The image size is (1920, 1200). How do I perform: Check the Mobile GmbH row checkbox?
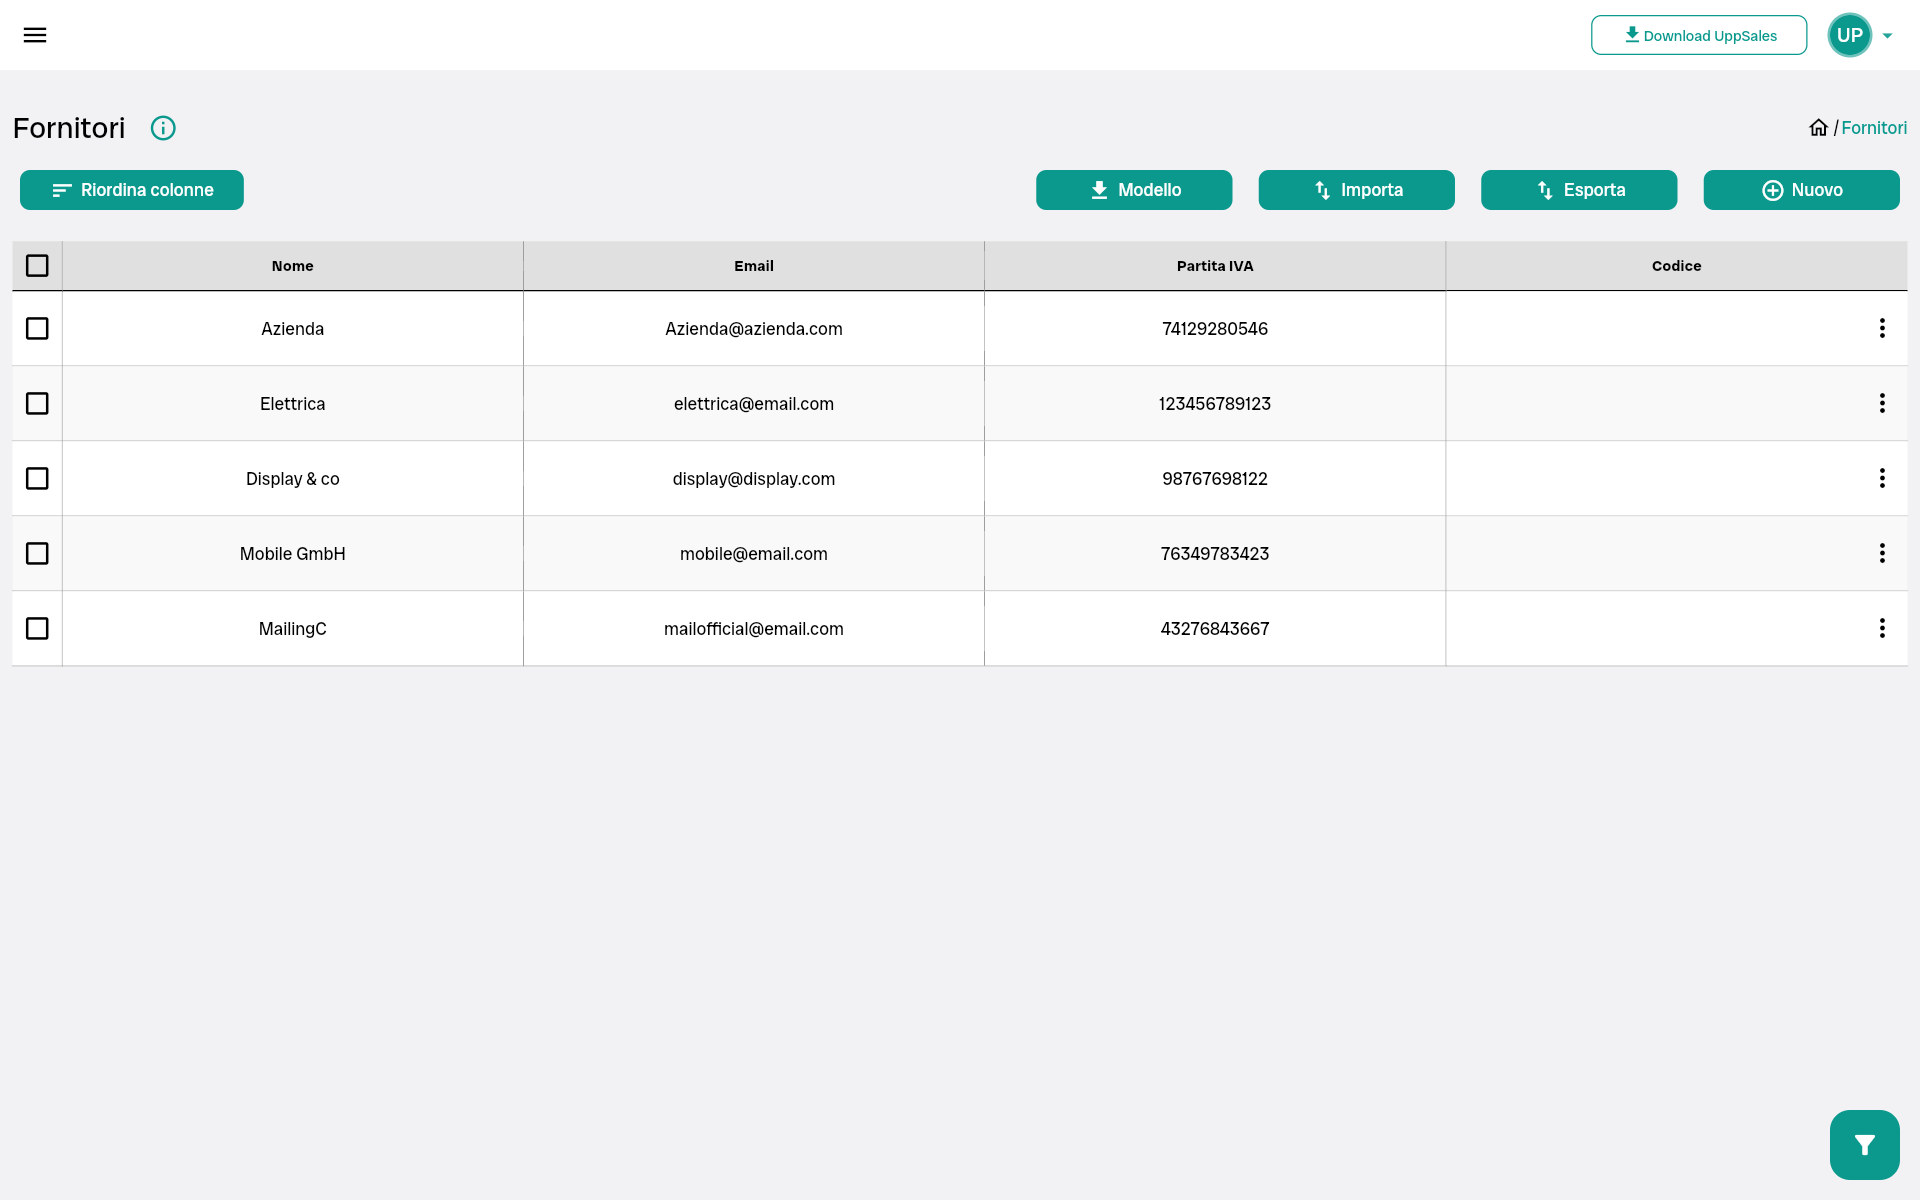click(x=37, y=553)
